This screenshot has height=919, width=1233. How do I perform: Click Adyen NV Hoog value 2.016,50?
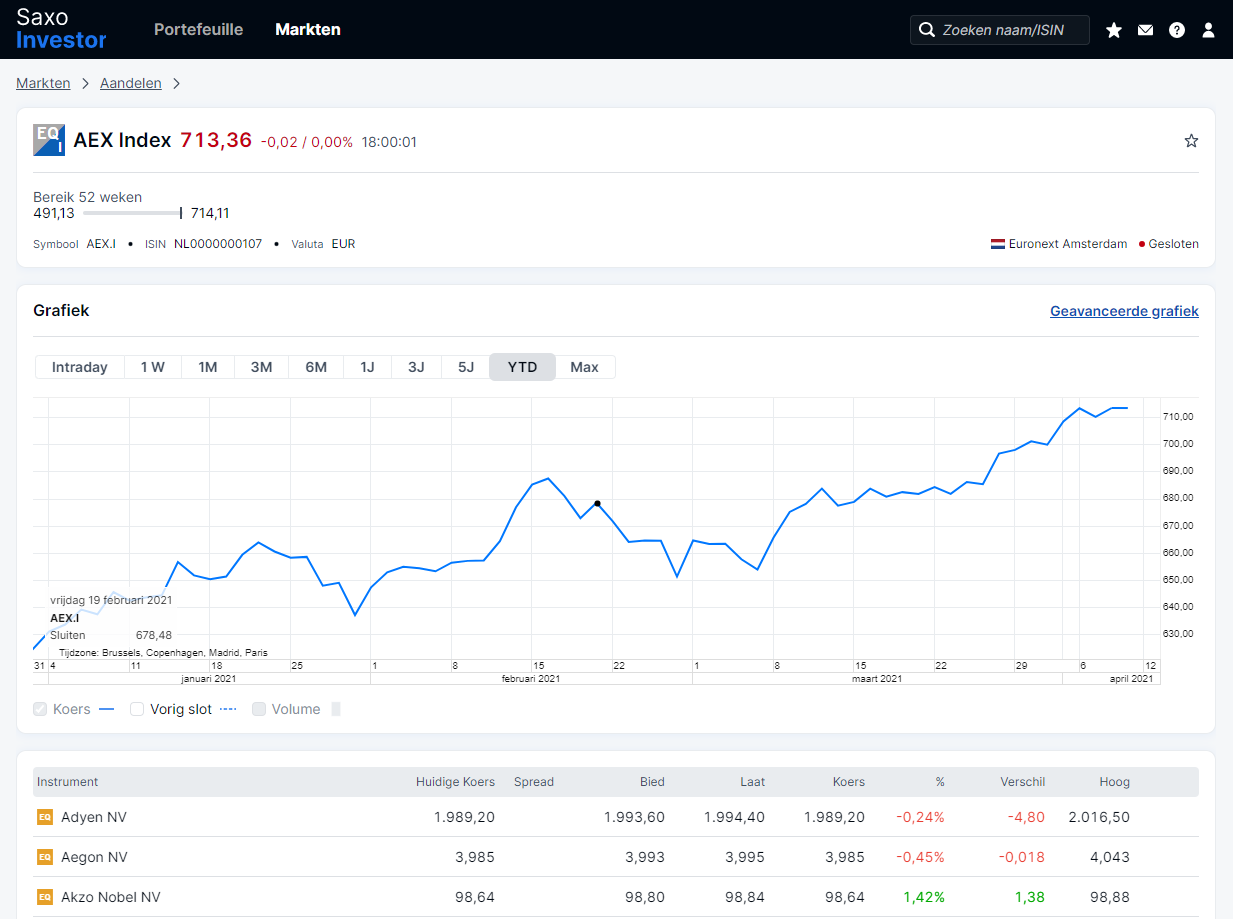1099,817
